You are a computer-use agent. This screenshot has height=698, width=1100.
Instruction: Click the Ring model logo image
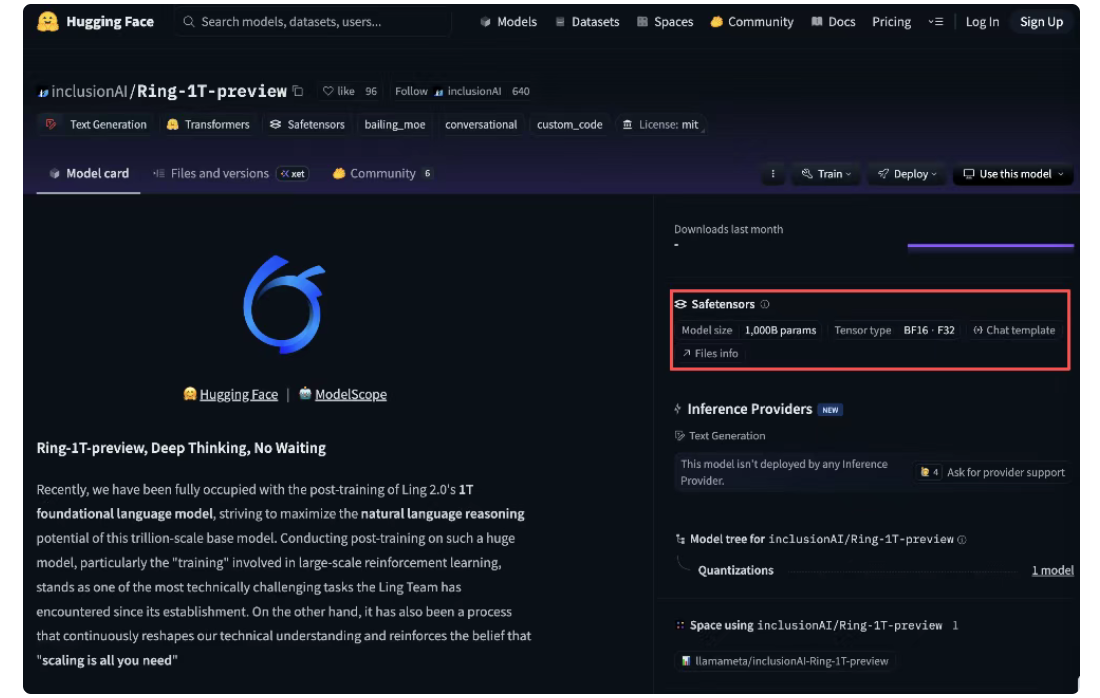(284, 305)
